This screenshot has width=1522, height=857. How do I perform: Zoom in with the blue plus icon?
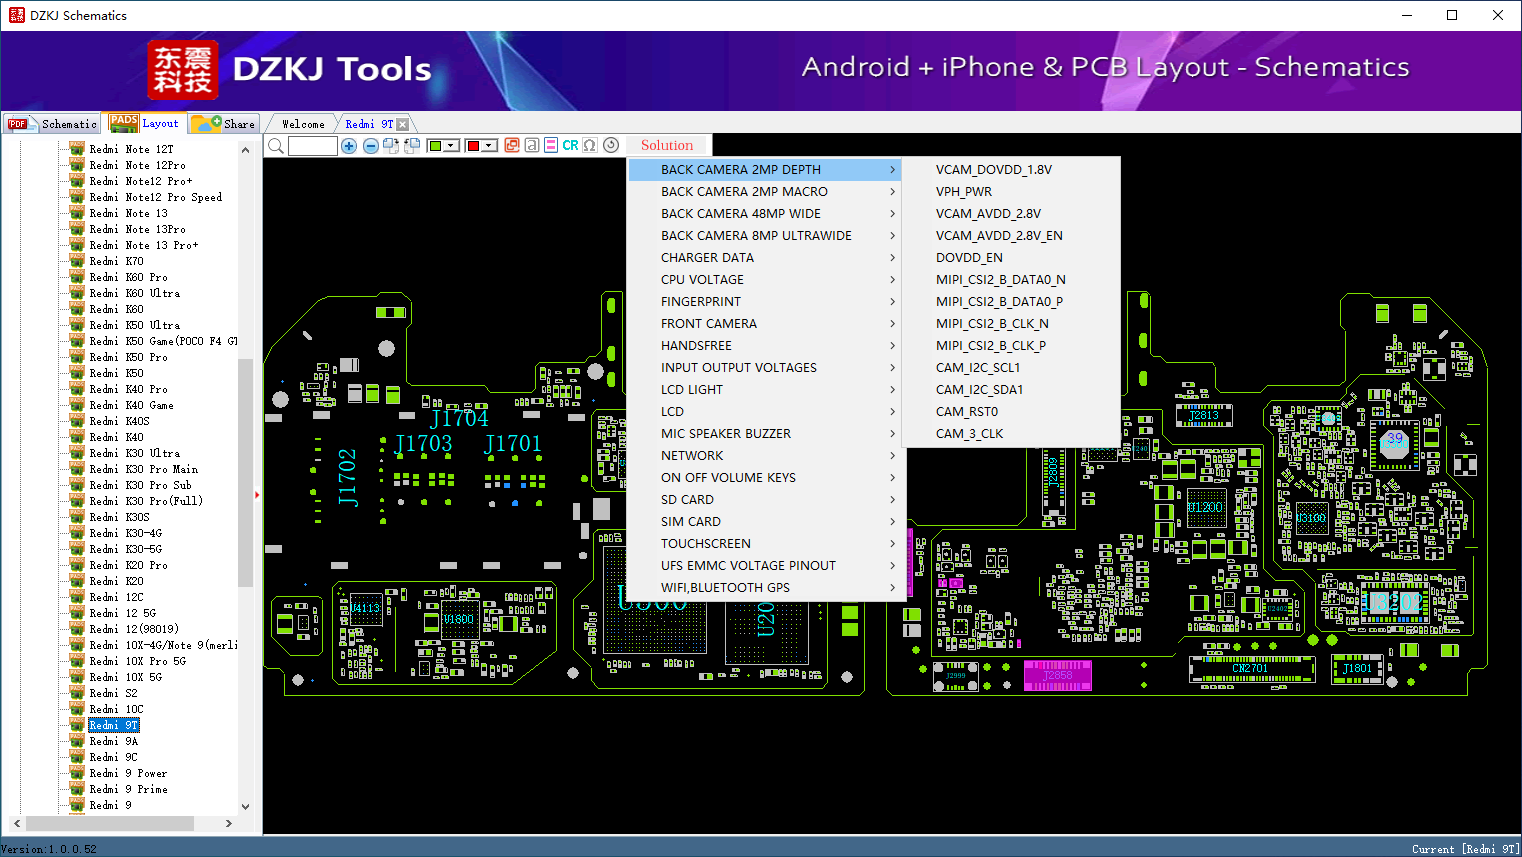(x=349, y=146)
